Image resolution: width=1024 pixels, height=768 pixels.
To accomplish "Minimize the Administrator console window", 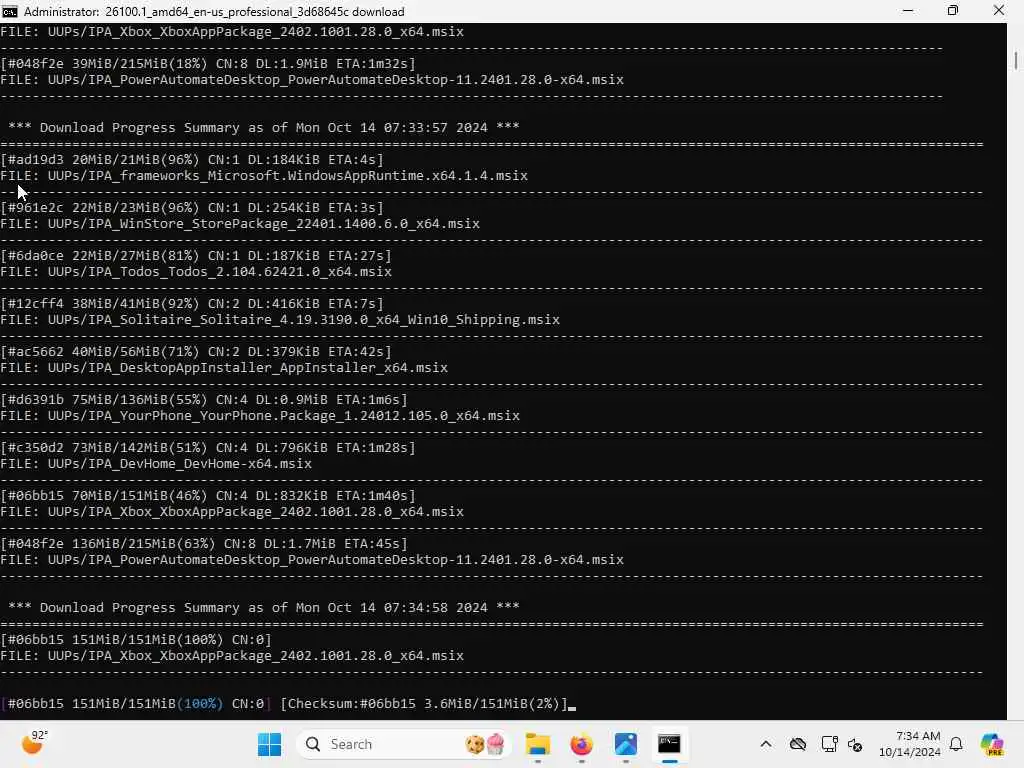I will 908,11.
